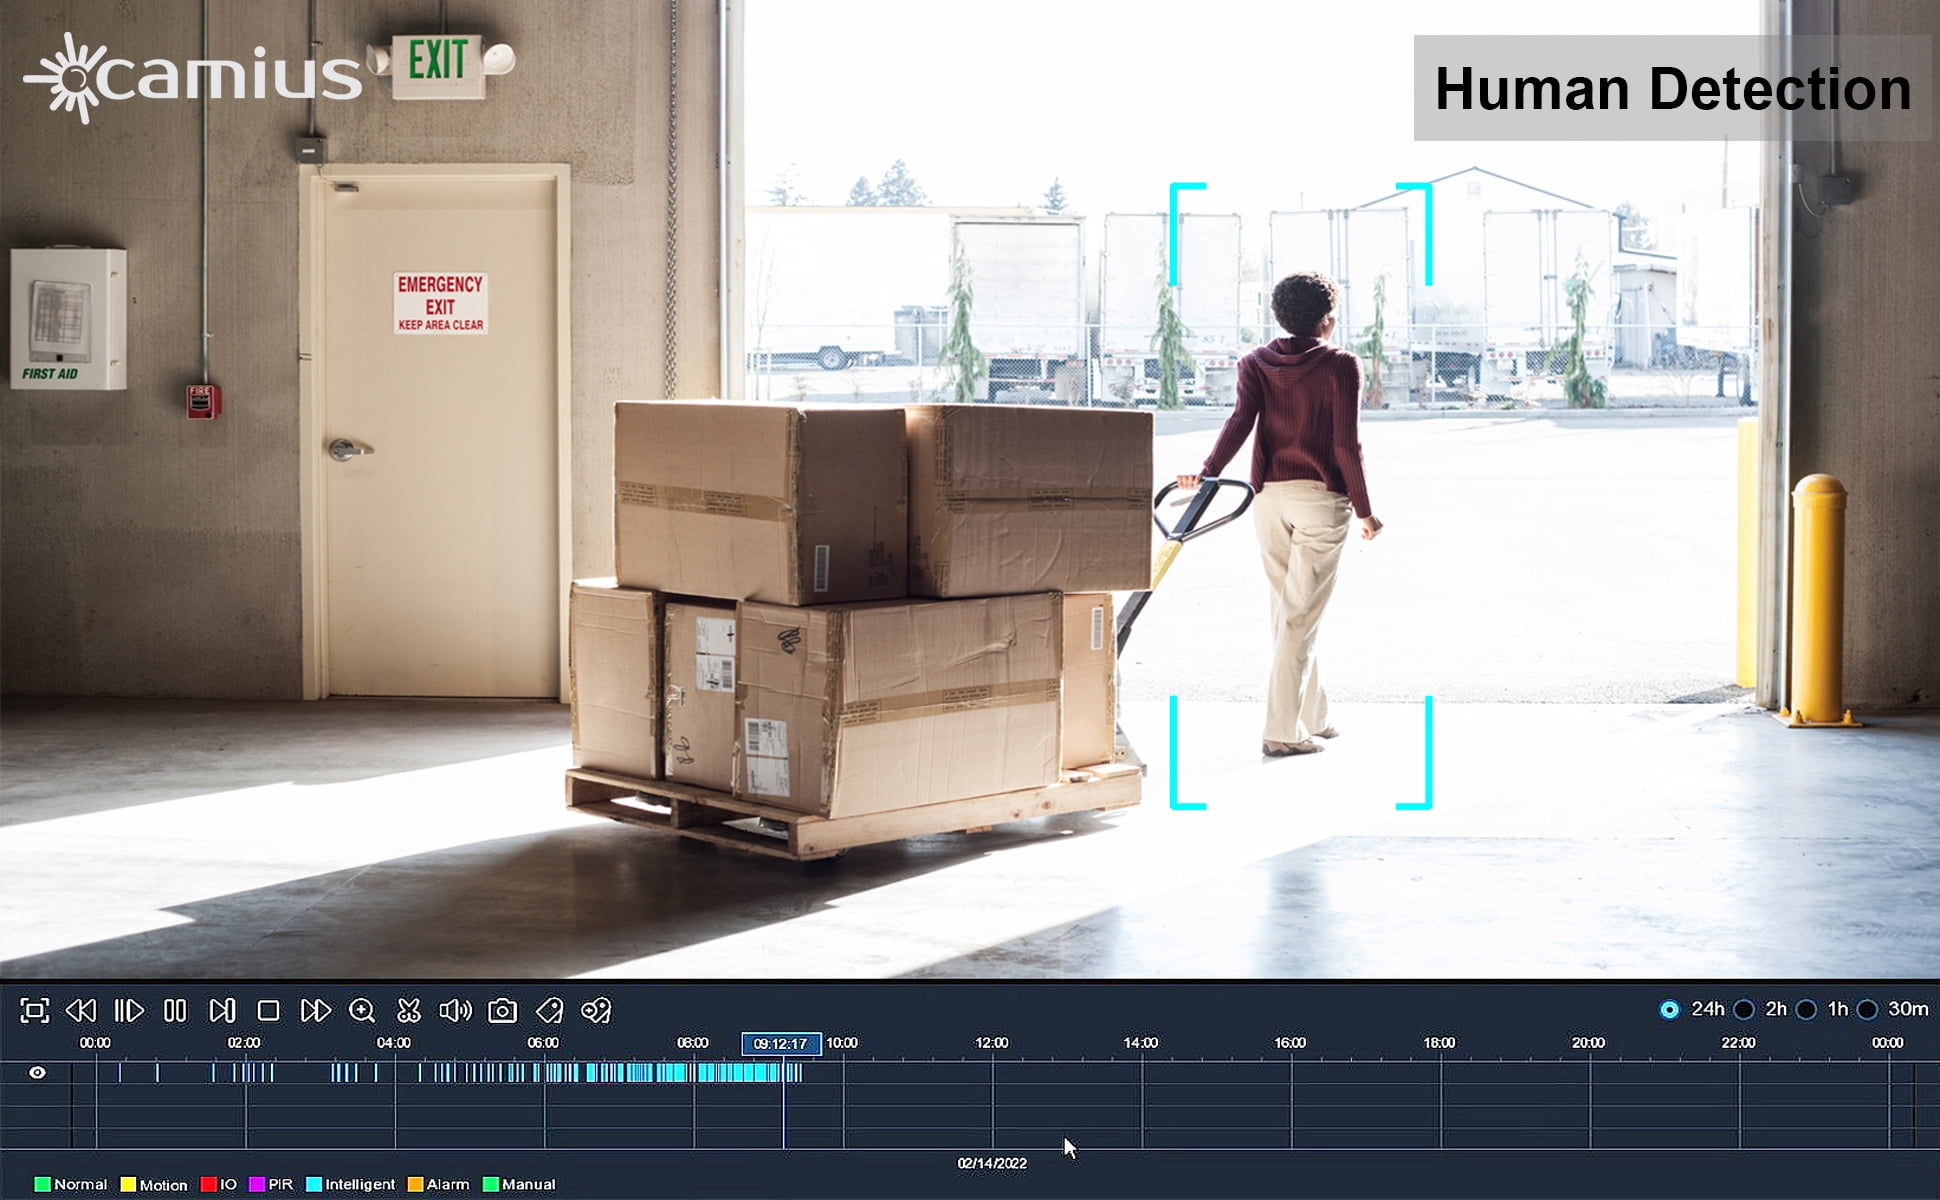Toggle the audio speaker icon
Screen dimensions: 1940x1200
click(455, 1011)
